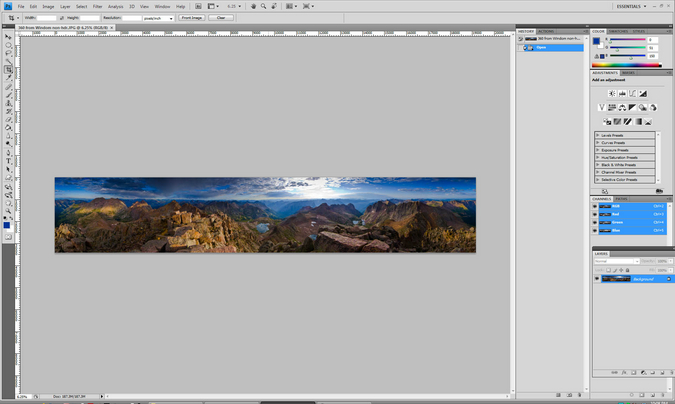The width and height of the screenshot is (675, 404).
Task: Toggle visibility of the Red channel
Action: [595, 214]
